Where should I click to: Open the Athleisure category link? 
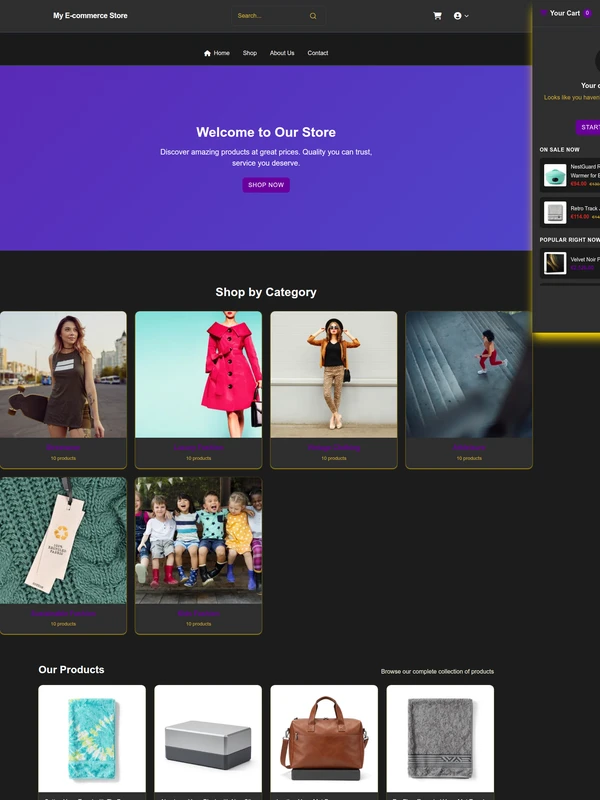pos(469,447)
